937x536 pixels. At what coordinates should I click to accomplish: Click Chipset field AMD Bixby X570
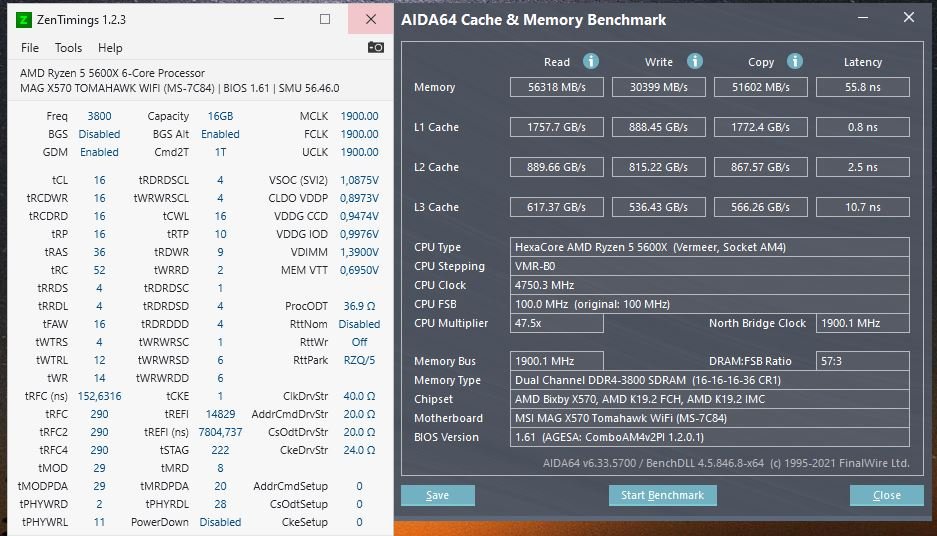click(x=710, y=399)
